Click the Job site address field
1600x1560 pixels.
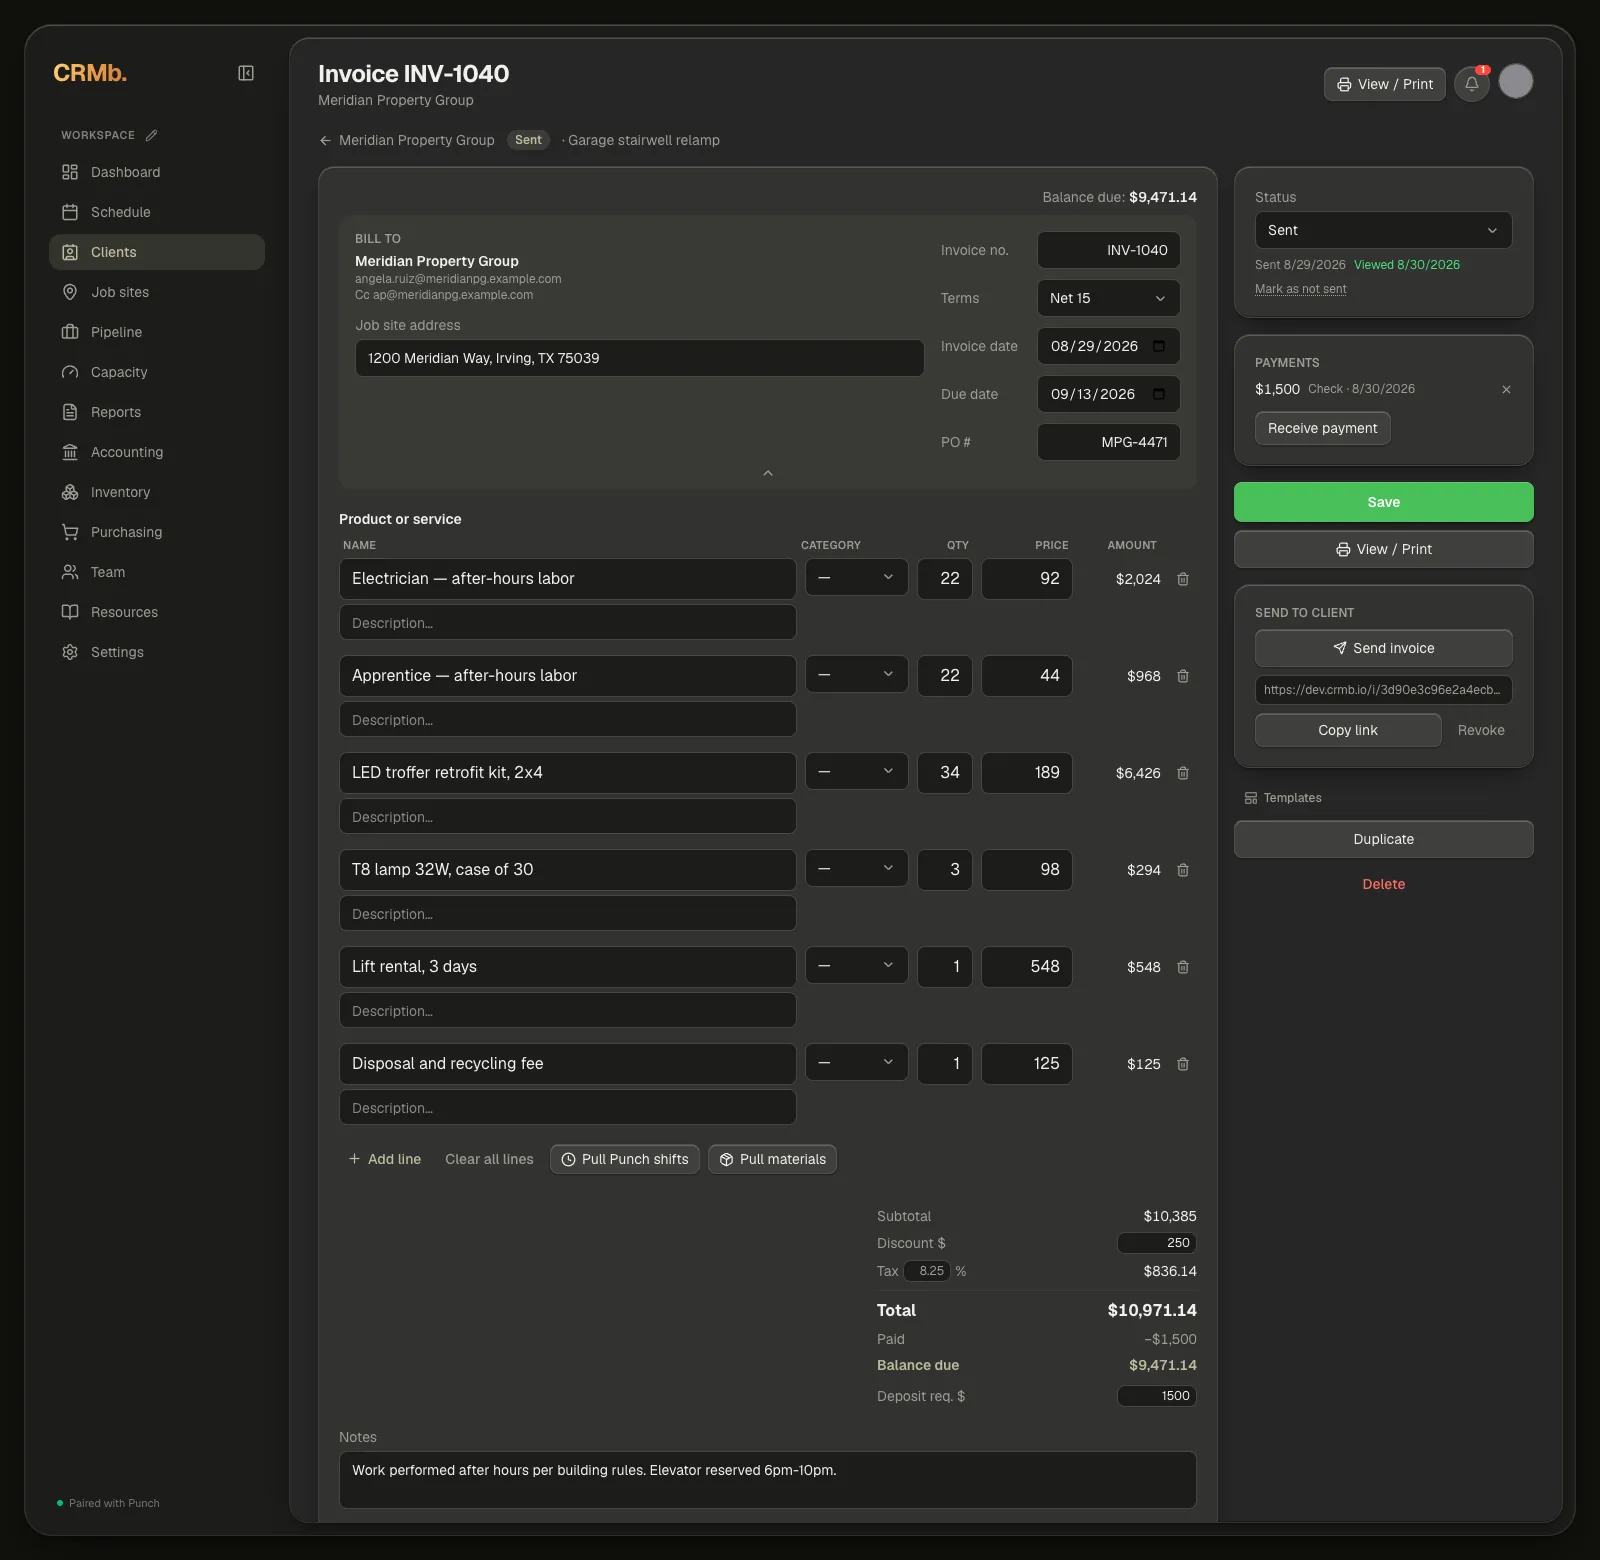(640, 358)
